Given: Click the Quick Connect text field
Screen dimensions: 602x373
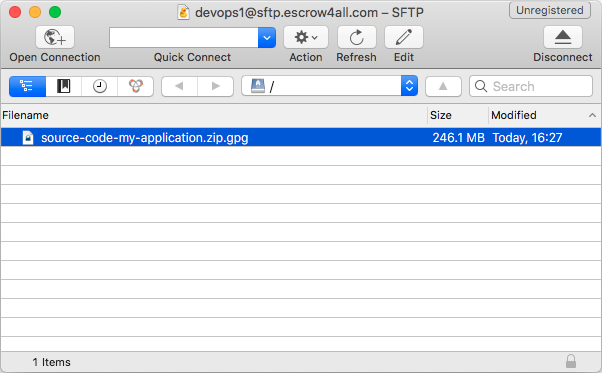Looking at the screenshot, I should tap(184, 38).
